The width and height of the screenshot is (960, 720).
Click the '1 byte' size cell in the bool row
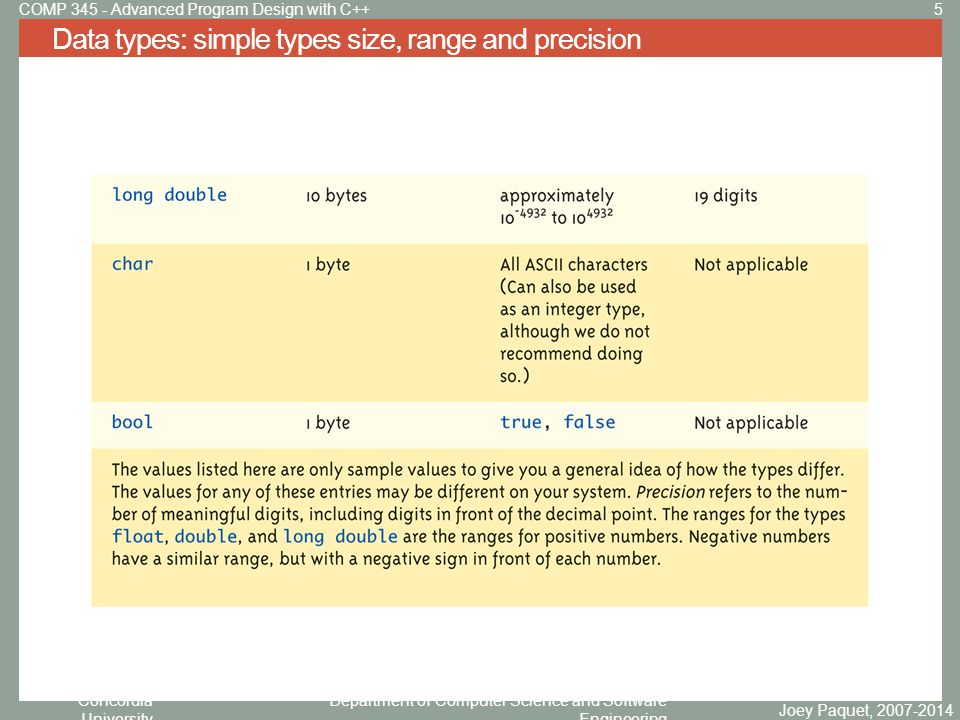click(328, 423)
